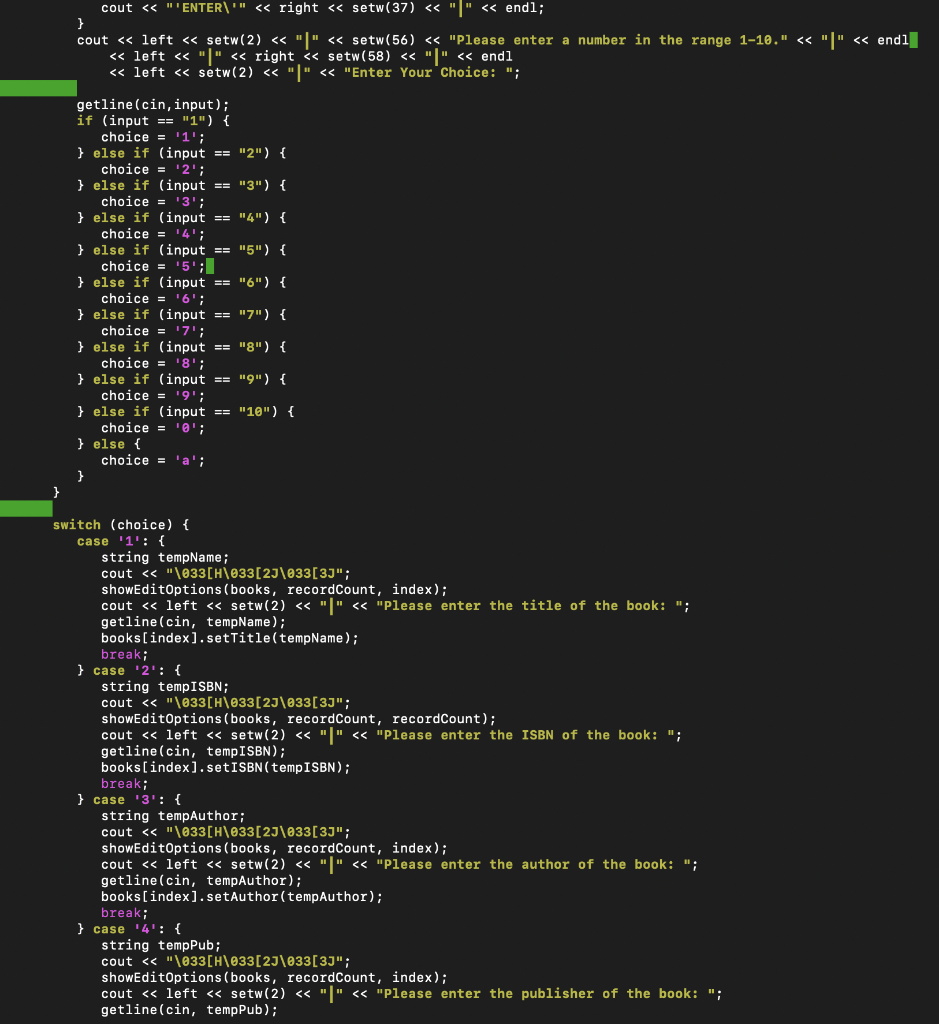Image resolution: width=939 pixels, height=1024 pixels.
Task: Click the break keyword in case '2'
Action: (120, 783)
